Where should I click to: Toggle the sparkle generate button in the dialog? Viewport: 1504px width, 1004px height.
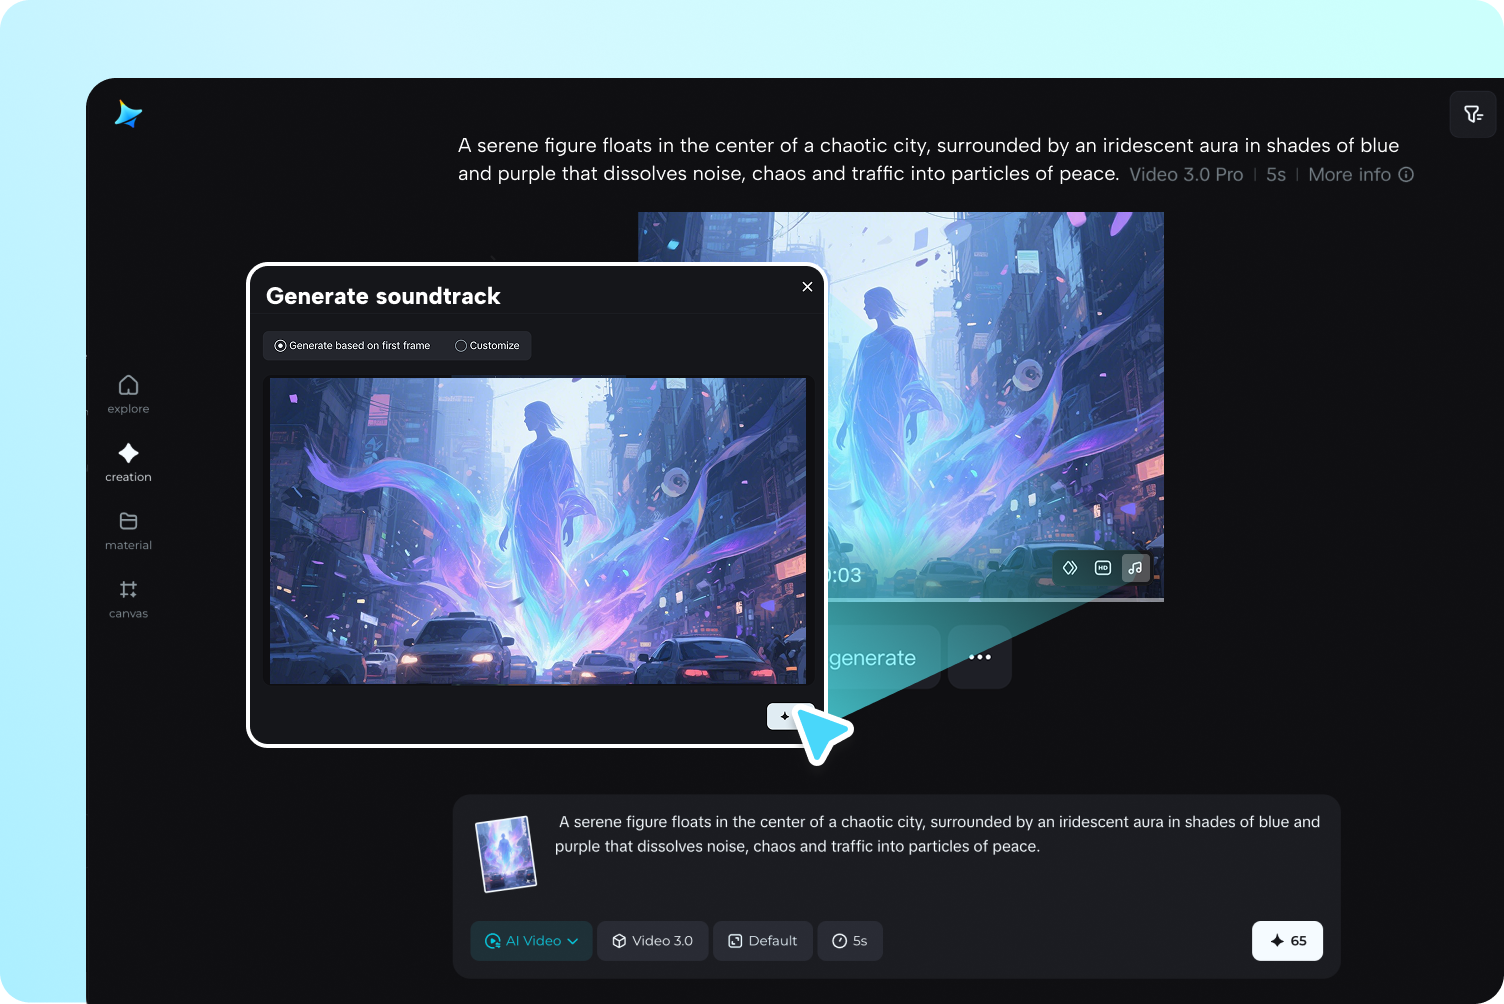pos(785,716)
